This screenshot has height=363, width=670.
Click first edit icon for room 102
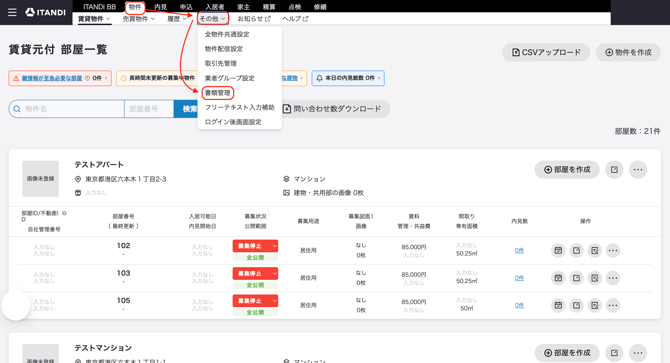(x=576, y=250)
